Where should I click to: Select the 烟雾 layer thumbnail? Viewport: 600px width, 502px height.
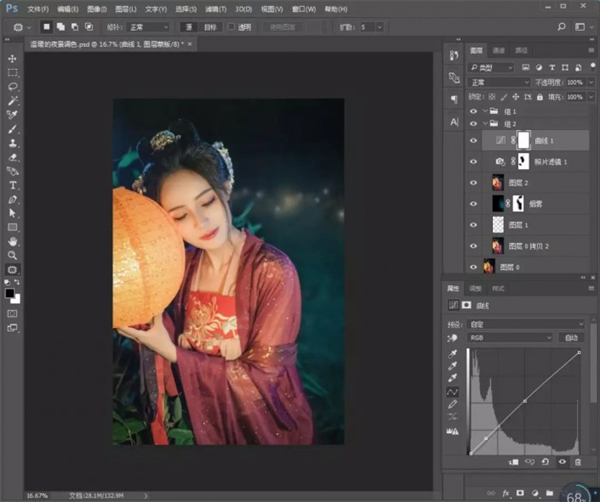coord(498,204)
